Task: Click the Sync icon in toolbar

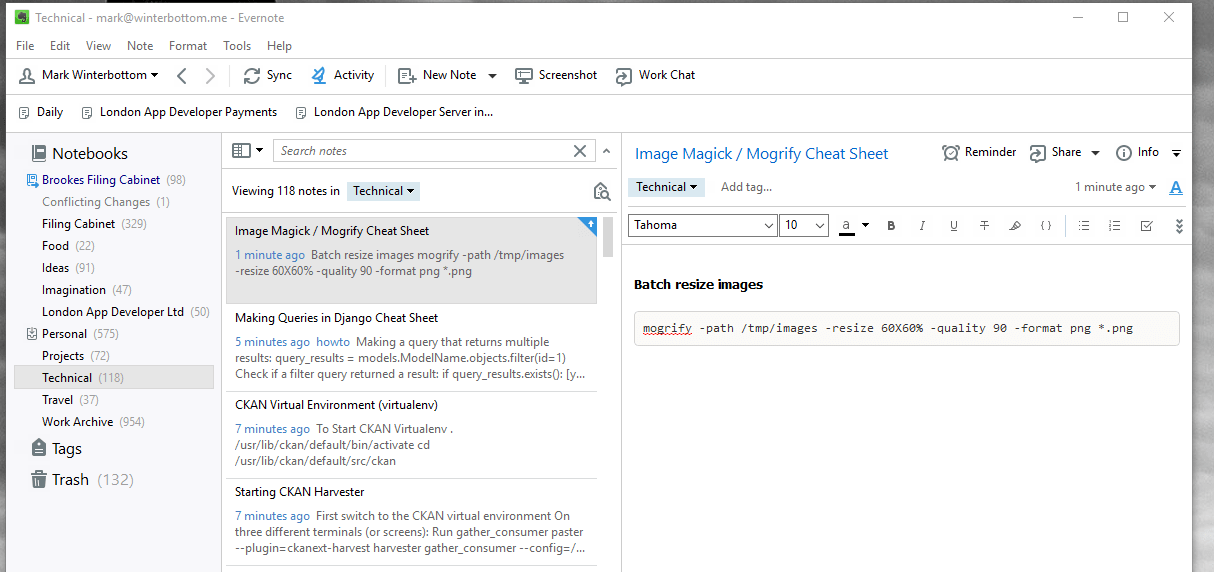Action: tap(251, 75)
